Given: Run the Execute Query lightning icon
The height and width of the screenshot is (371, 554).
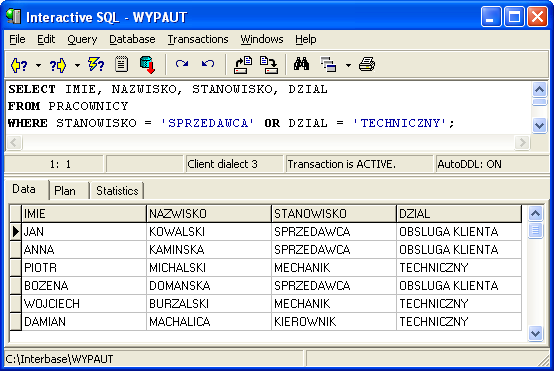Looking at the screenshot, I should [96, 65].
